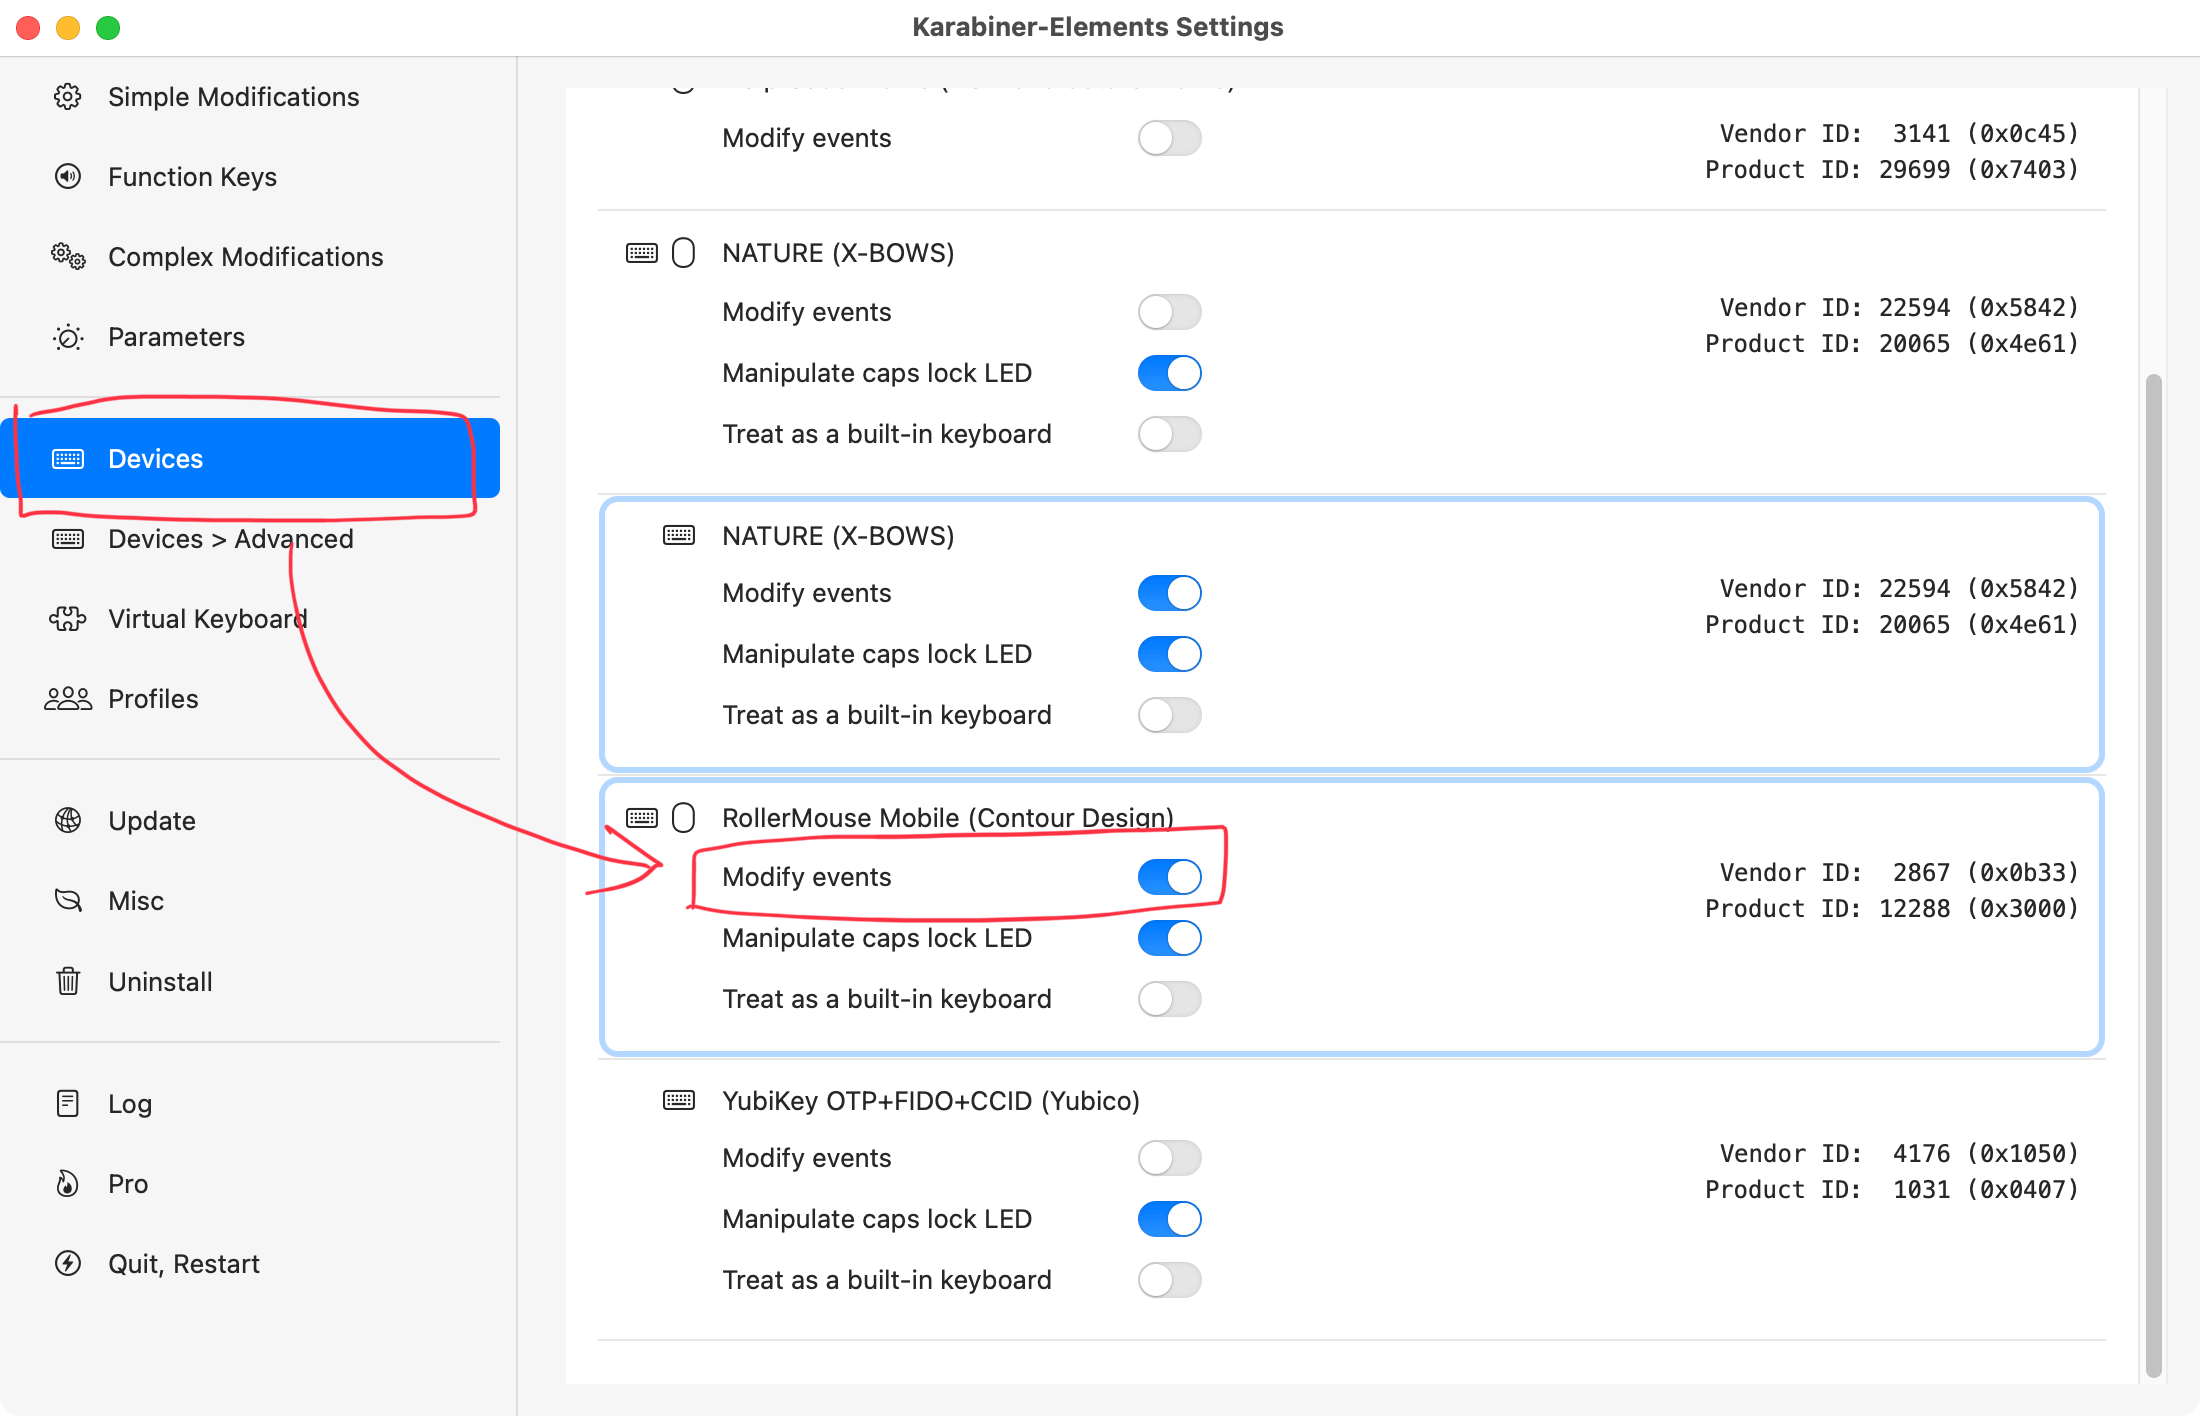Click Vendor ID 4176 (0x1050) text

coord(1899,1153)
